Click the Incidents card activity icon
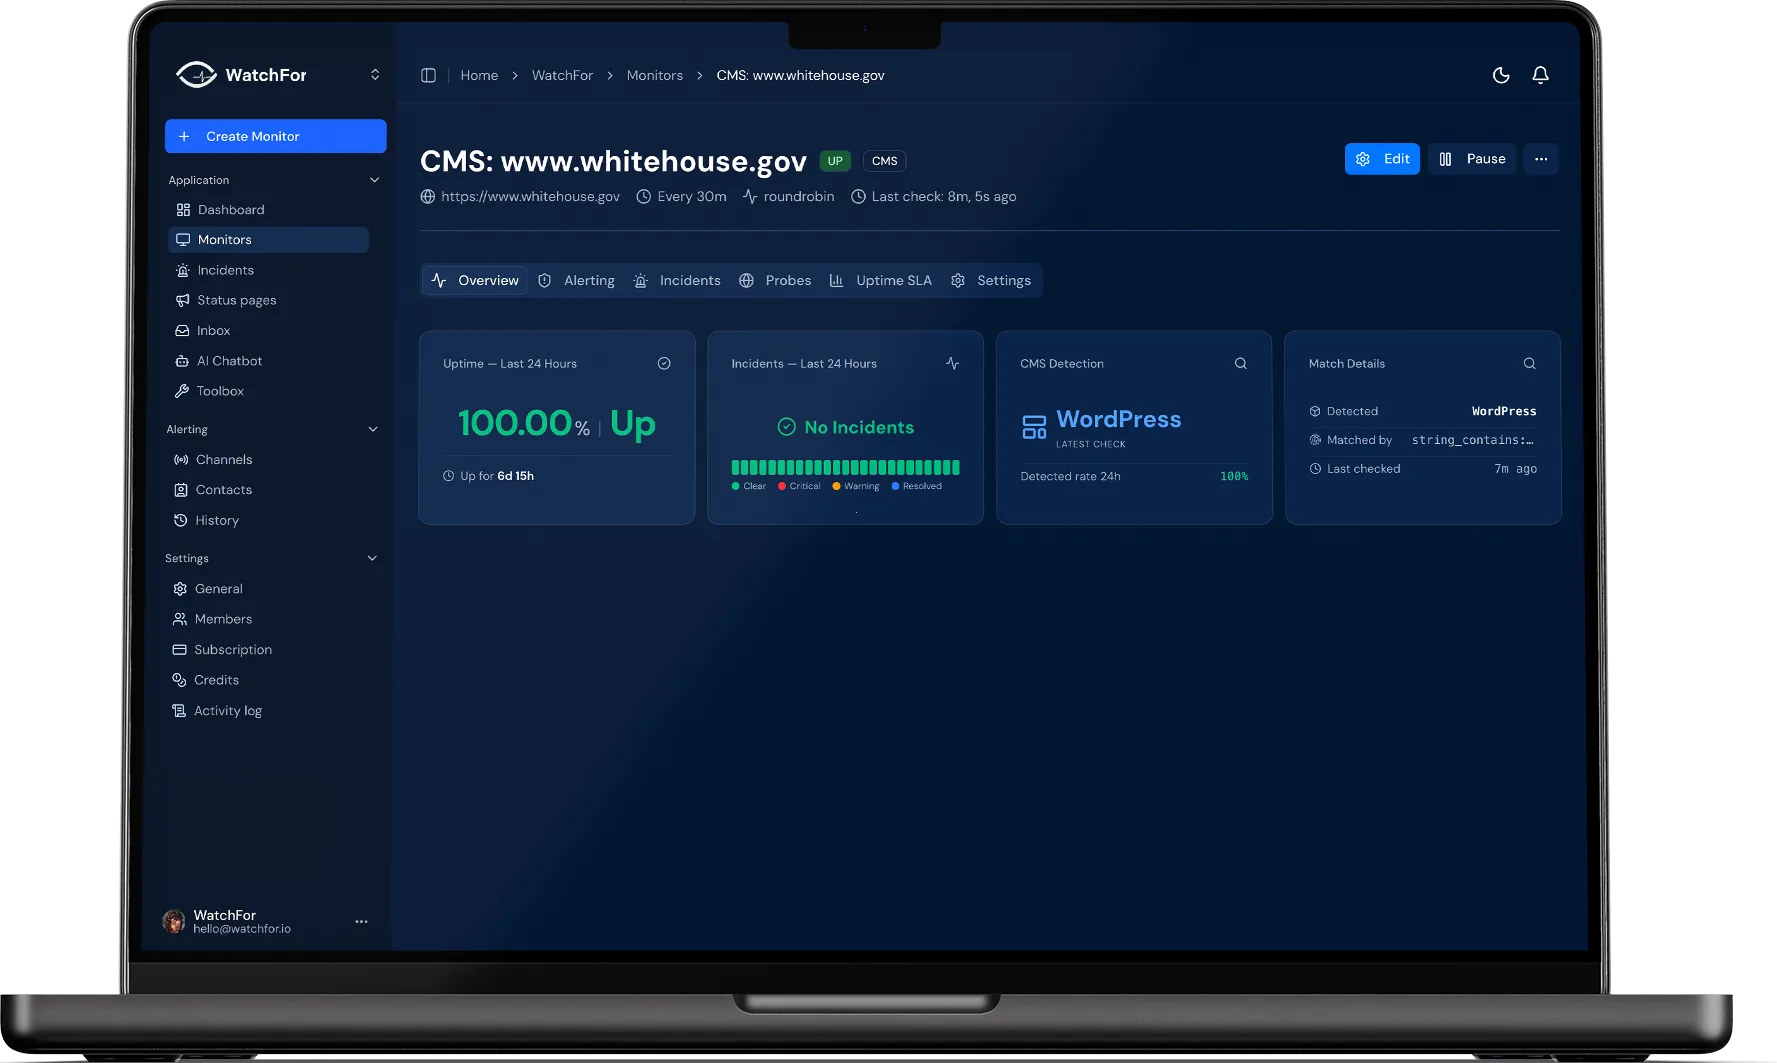 (952, 364)
